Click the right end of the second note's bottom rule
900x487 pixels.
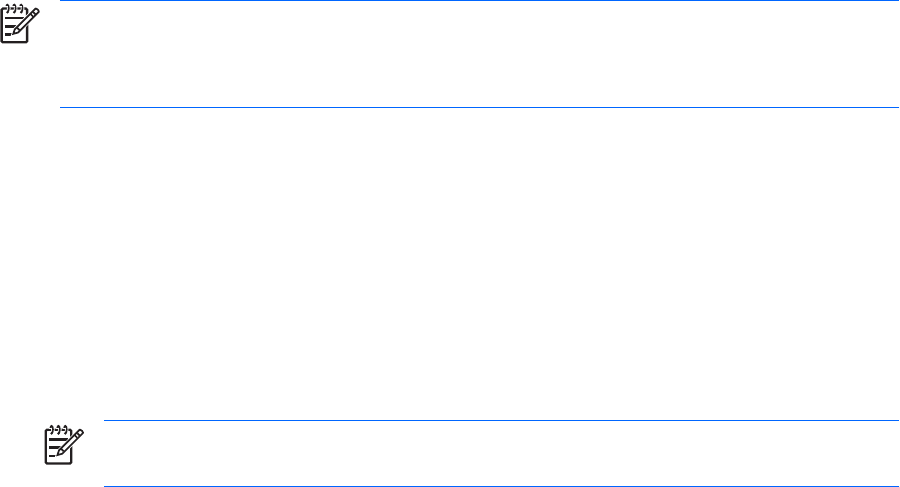[x=895, y=486]
